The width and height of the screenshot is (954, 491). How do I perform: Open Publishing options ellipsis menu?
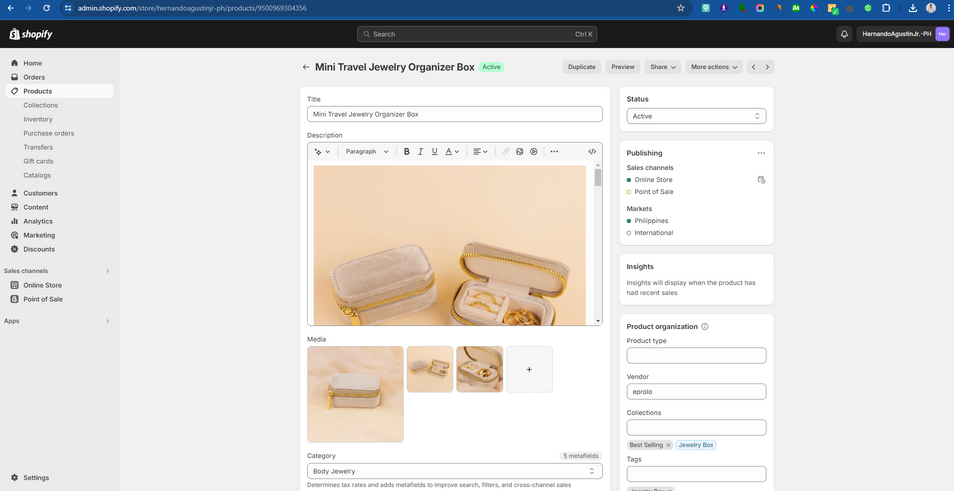tap(761, 153)
